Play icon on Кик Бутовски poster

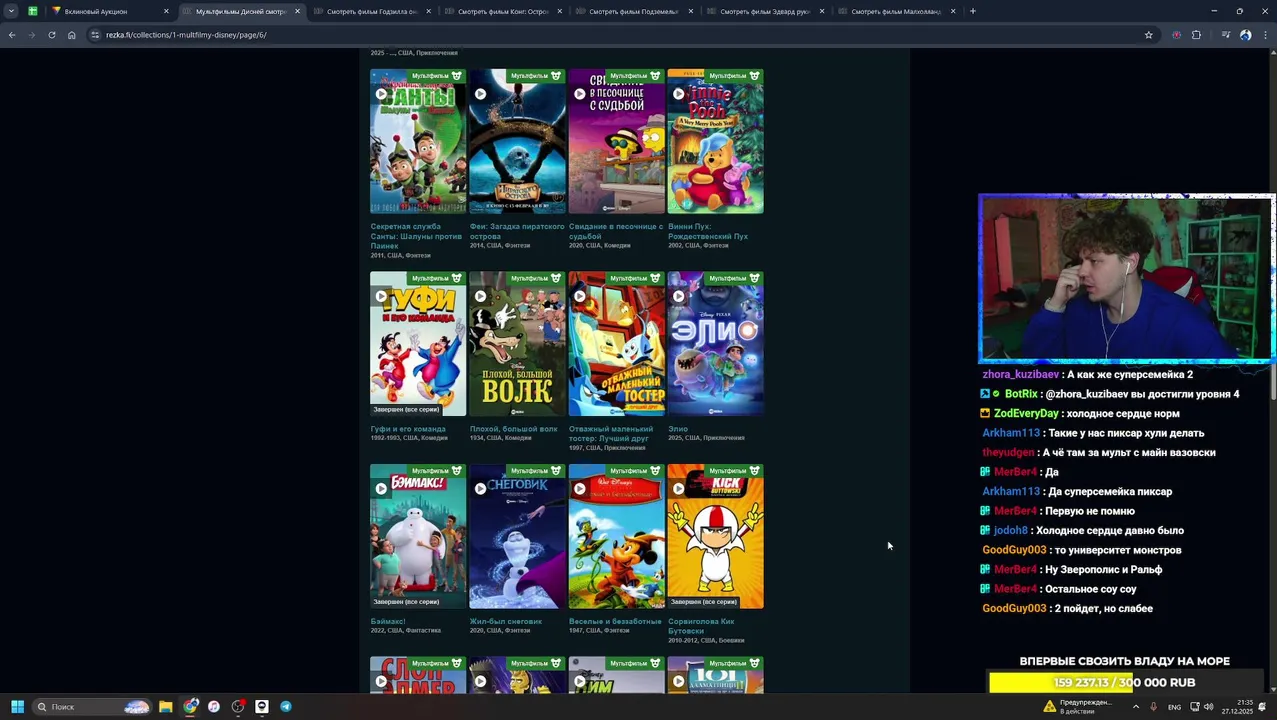(678, 489)
